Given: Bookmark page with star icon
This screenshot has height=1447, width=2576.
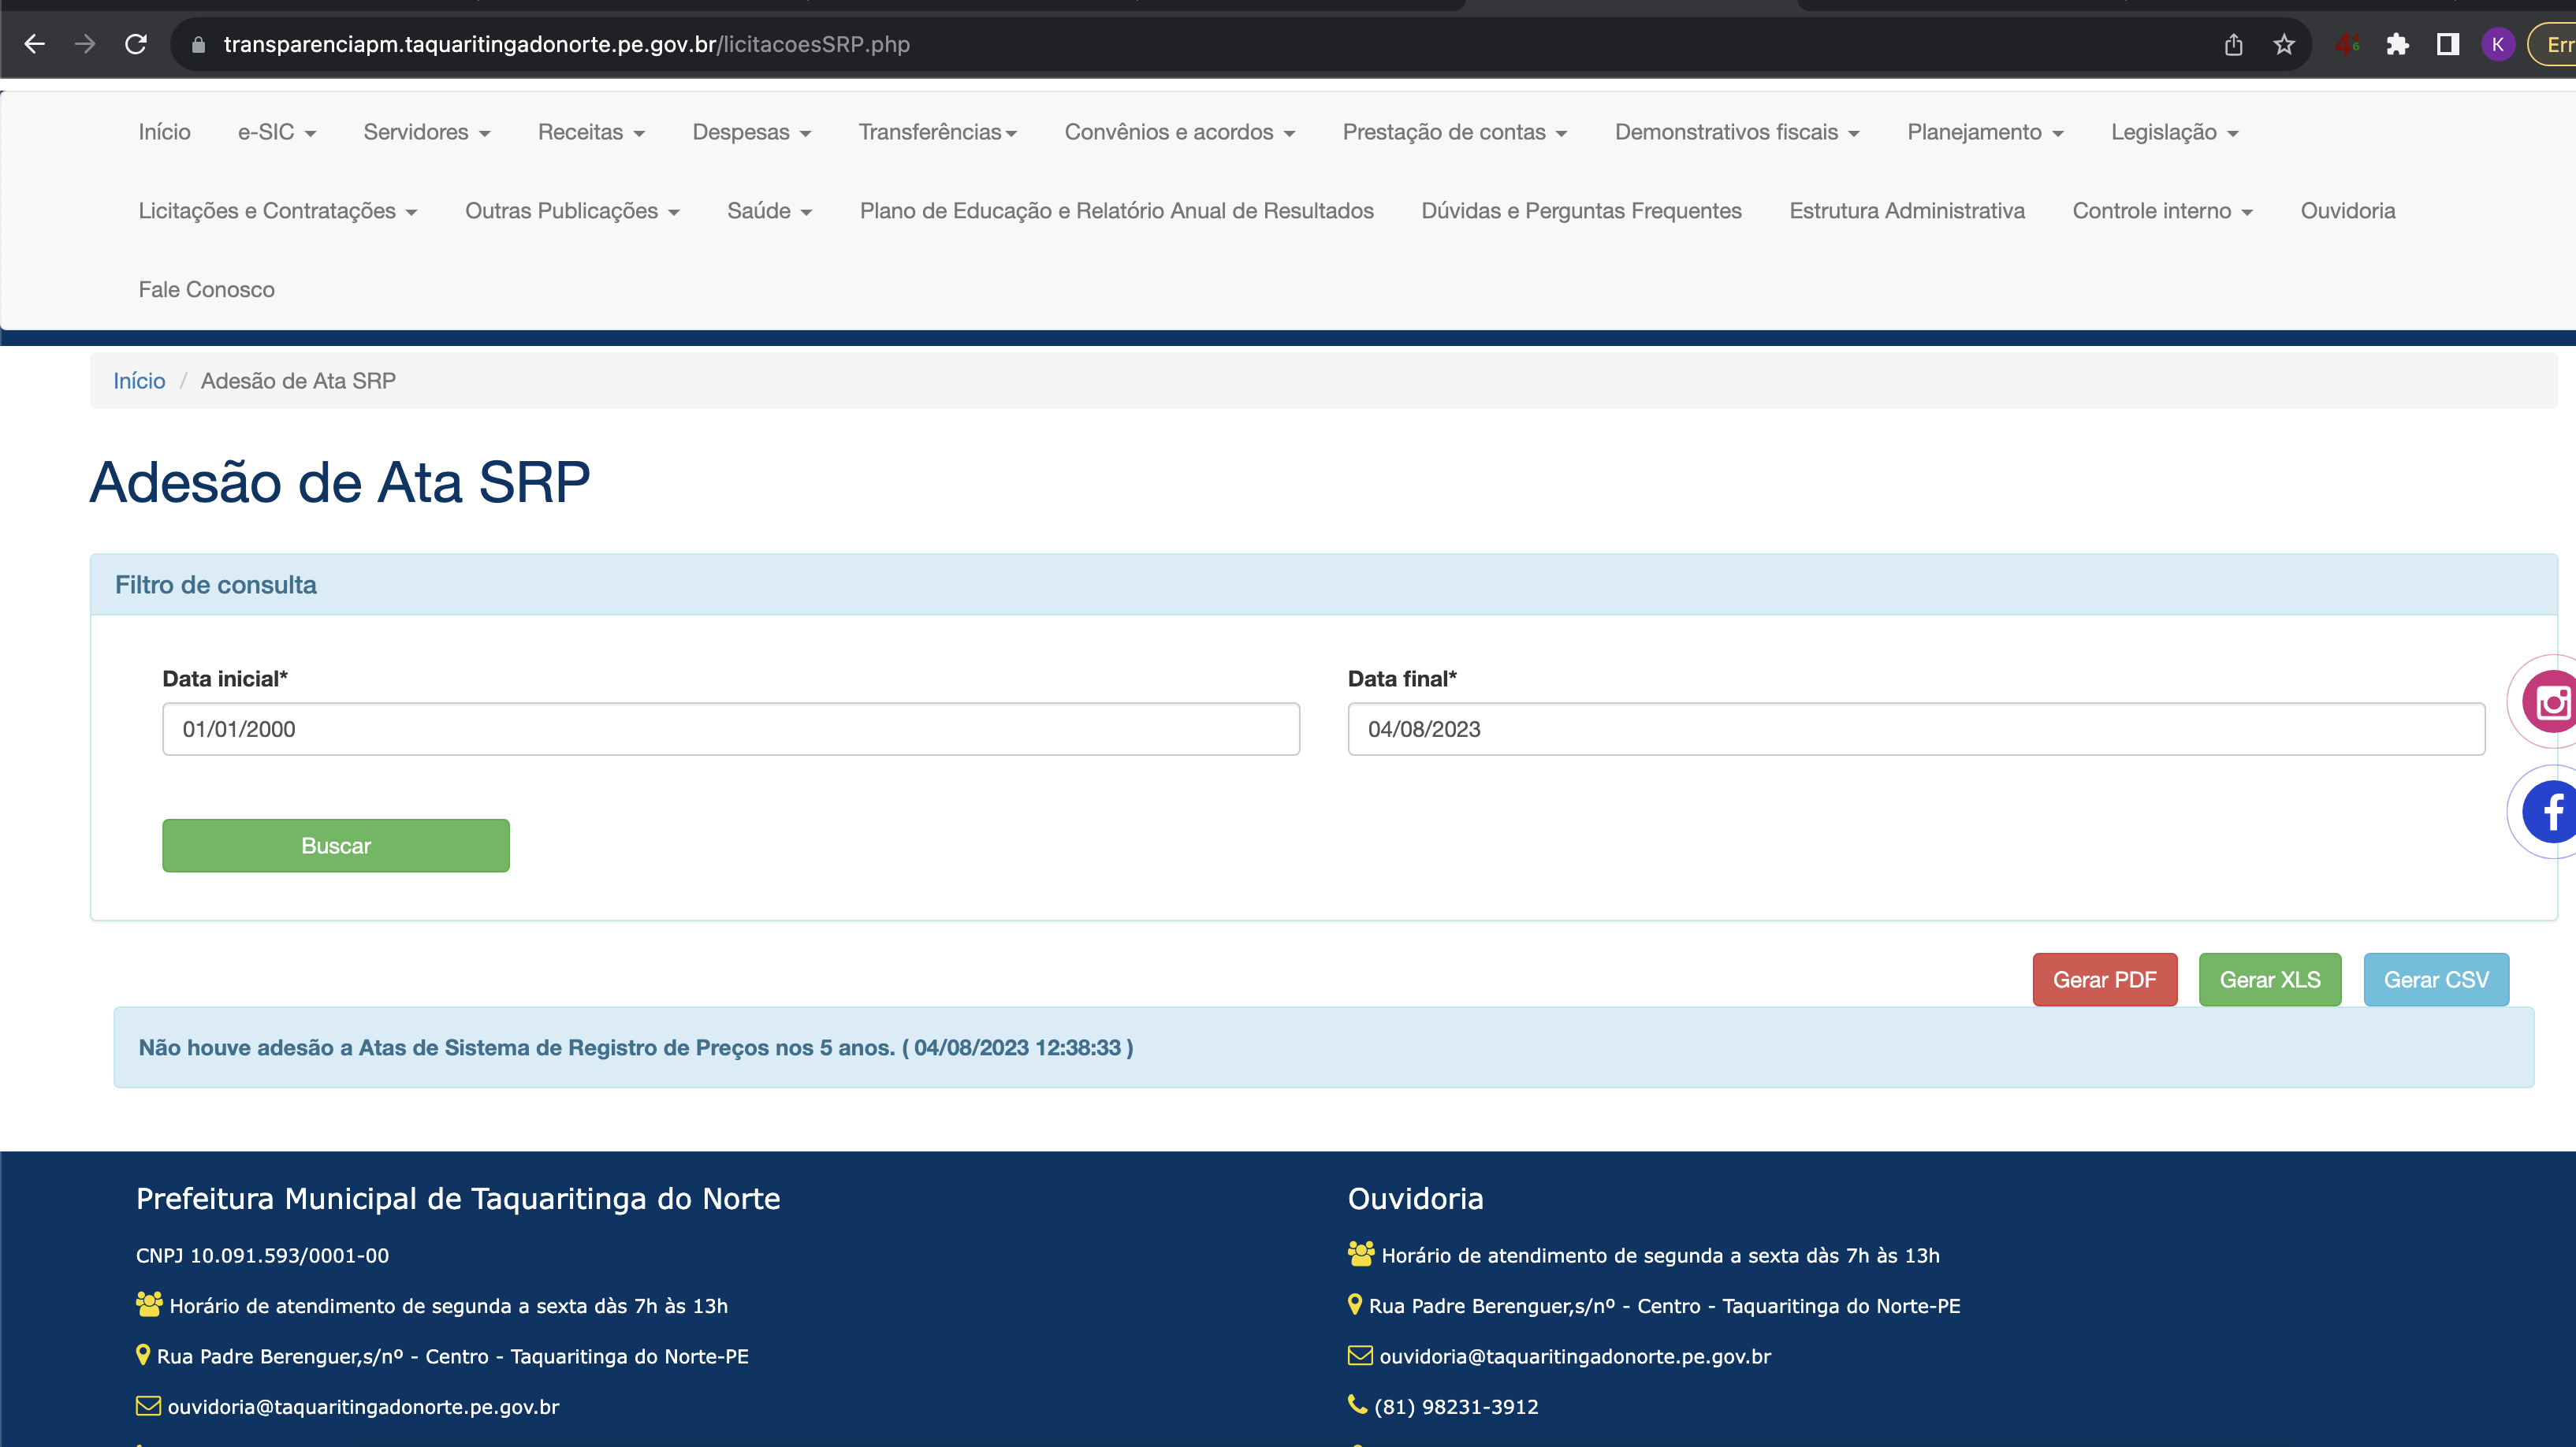Looking at the screenshot, I should coord(2284,44).
